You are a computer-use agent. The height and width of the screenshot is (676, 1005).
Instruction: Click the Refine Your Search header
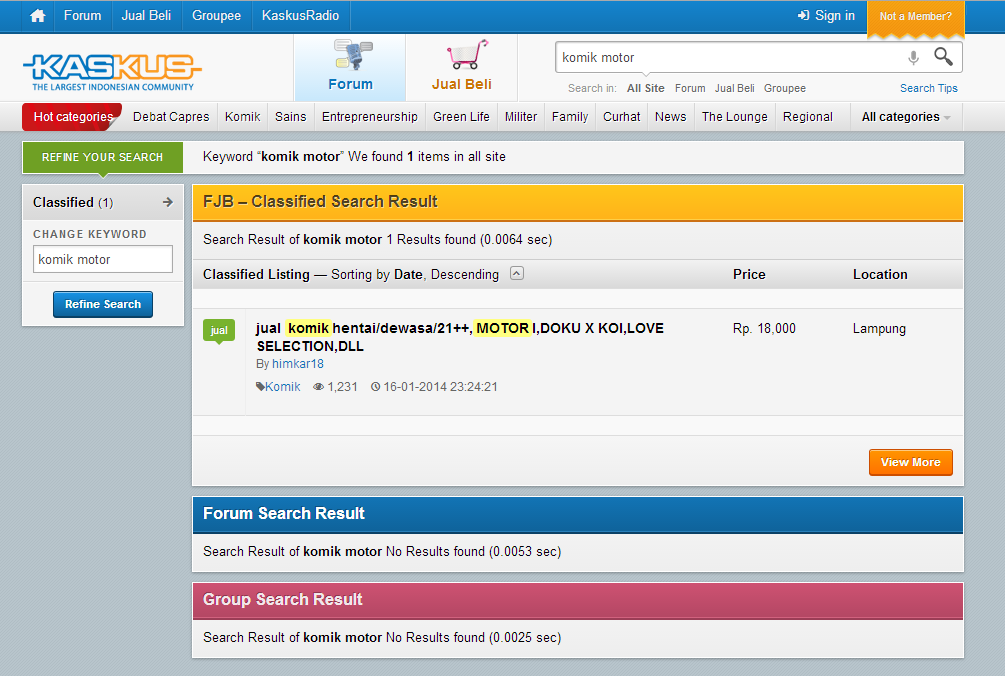click(103, 157)
